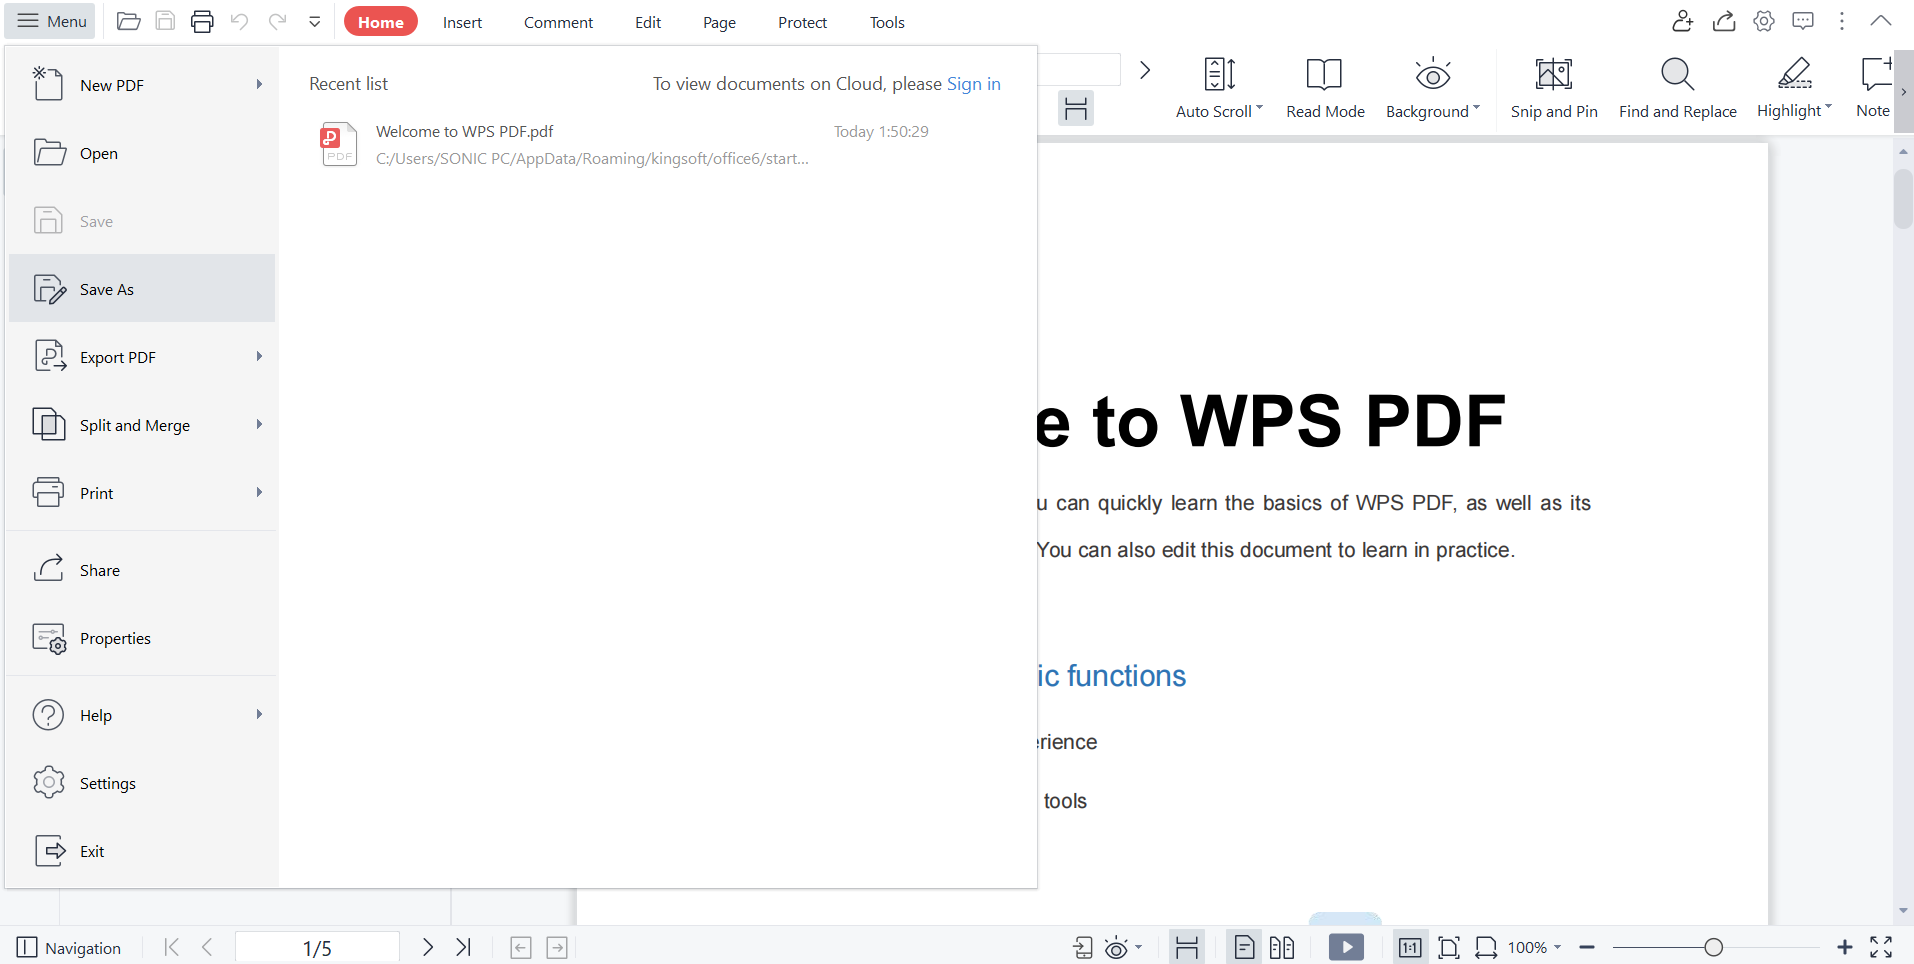
Task: Click the share export icon at top right
Action: pyautogui.click(x=1723, y=21)
